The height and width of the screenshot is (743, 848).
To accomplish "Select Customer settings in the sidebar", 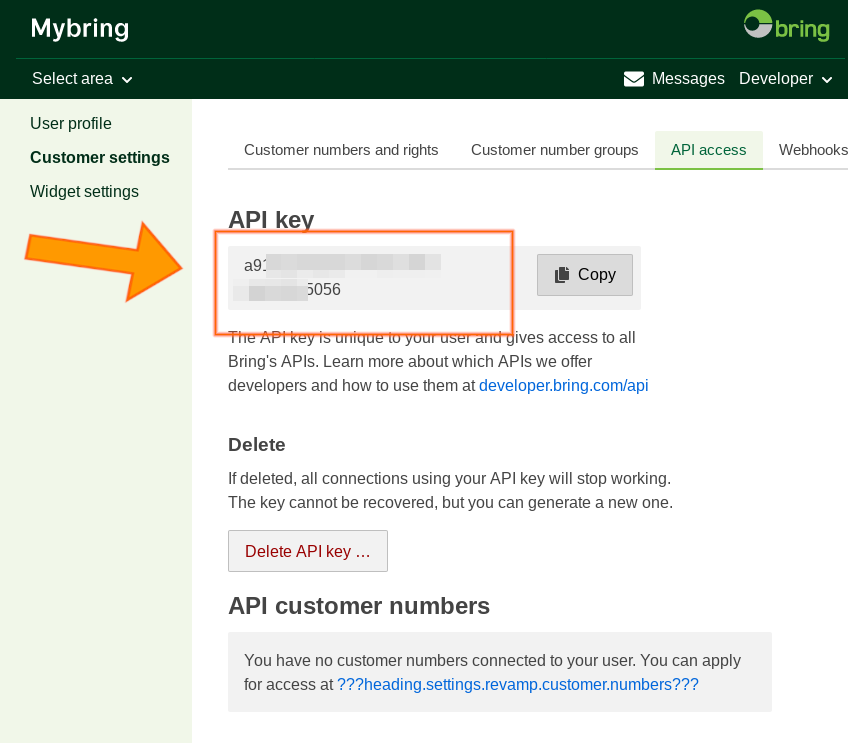I will (x=100, y=157).
